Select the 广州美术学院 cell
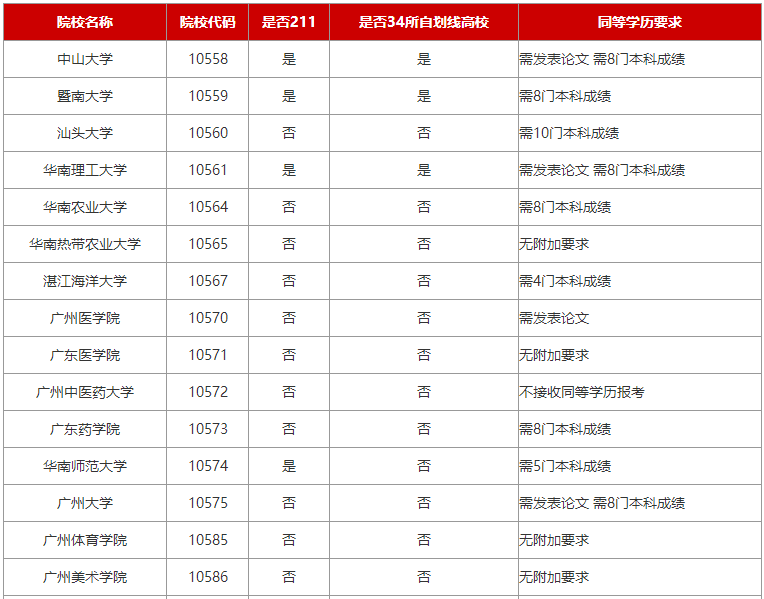 click(x=85, y=578)
